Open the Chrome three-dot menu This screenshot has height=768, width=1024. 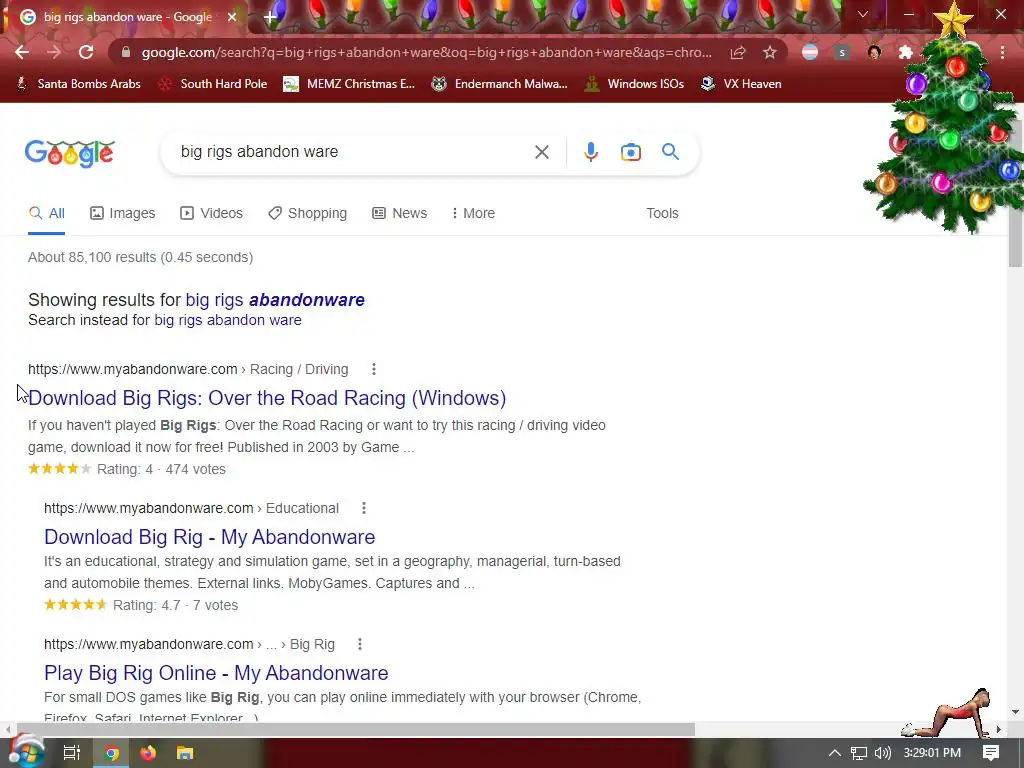(x=1002, y=52)
